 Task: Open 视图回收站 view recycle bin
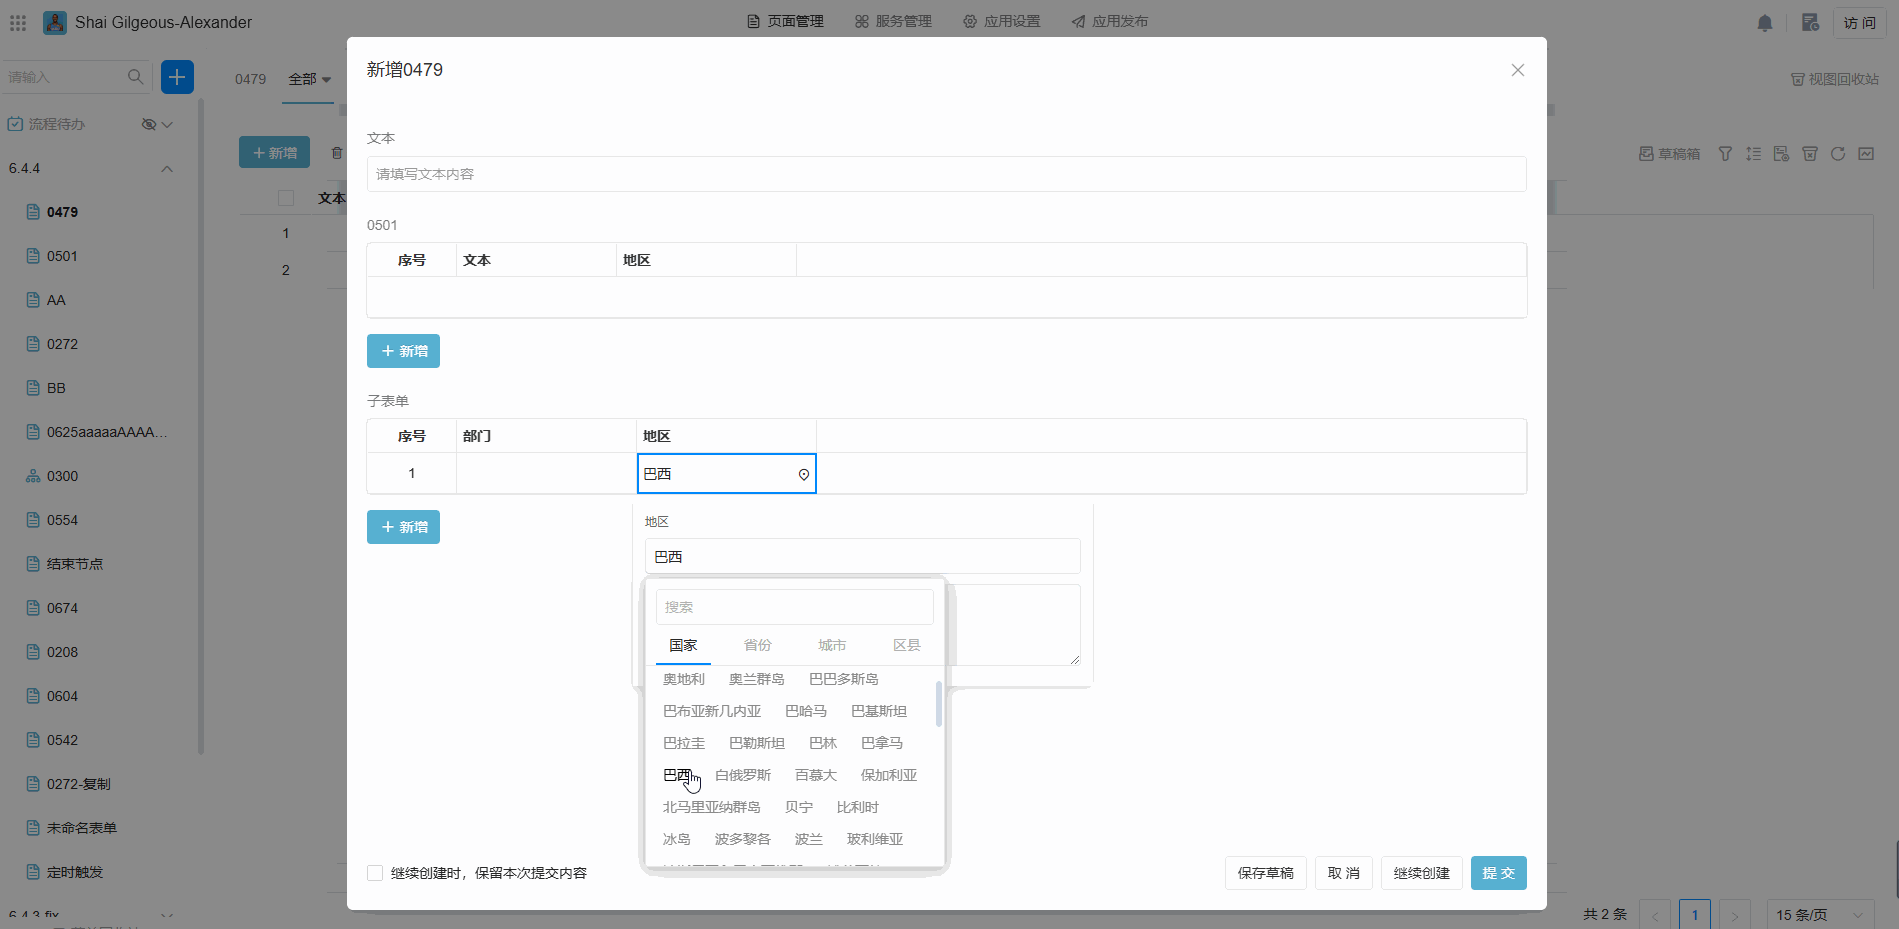click(1835, 79)
